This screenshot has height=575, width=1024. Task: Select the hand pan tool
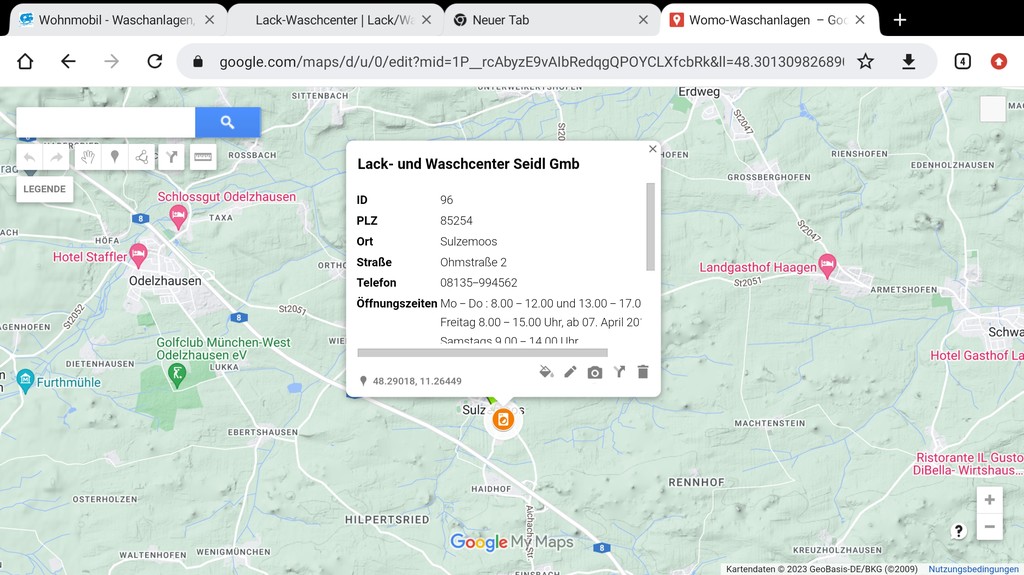coord(88,157)
